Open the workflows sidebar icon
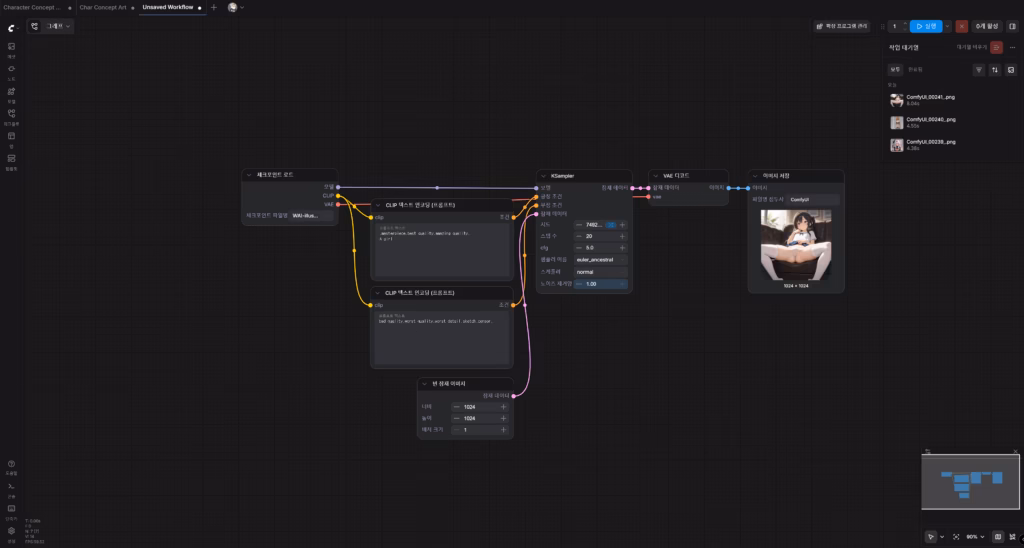The image size is (1024, 548). click(11, 115)
